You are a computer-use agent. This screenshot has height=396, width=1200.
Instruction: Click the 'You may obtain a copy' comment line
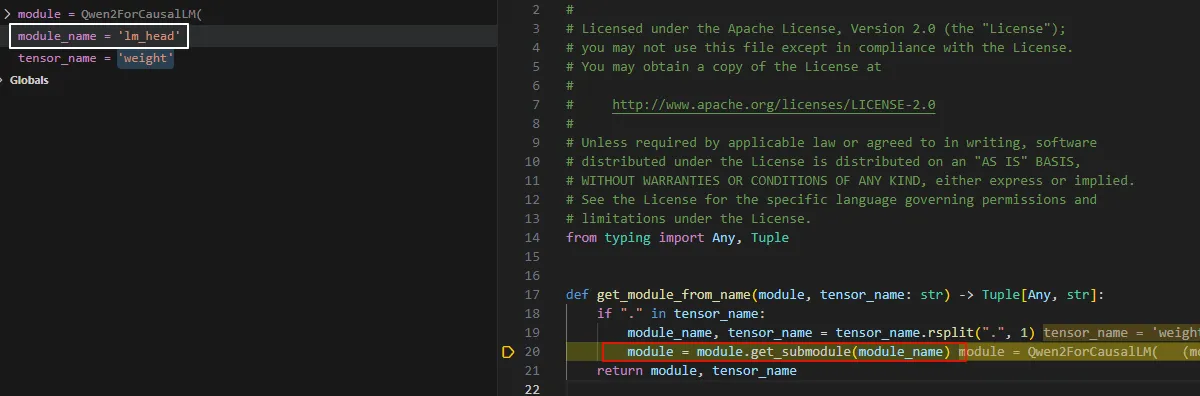724,66
